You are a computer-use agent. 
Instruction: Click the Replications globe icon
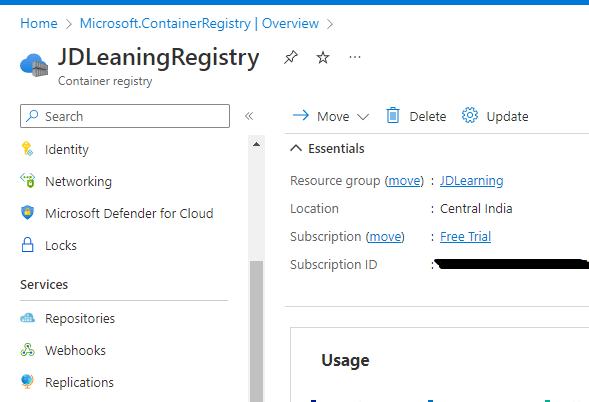[x=27, y=382]
